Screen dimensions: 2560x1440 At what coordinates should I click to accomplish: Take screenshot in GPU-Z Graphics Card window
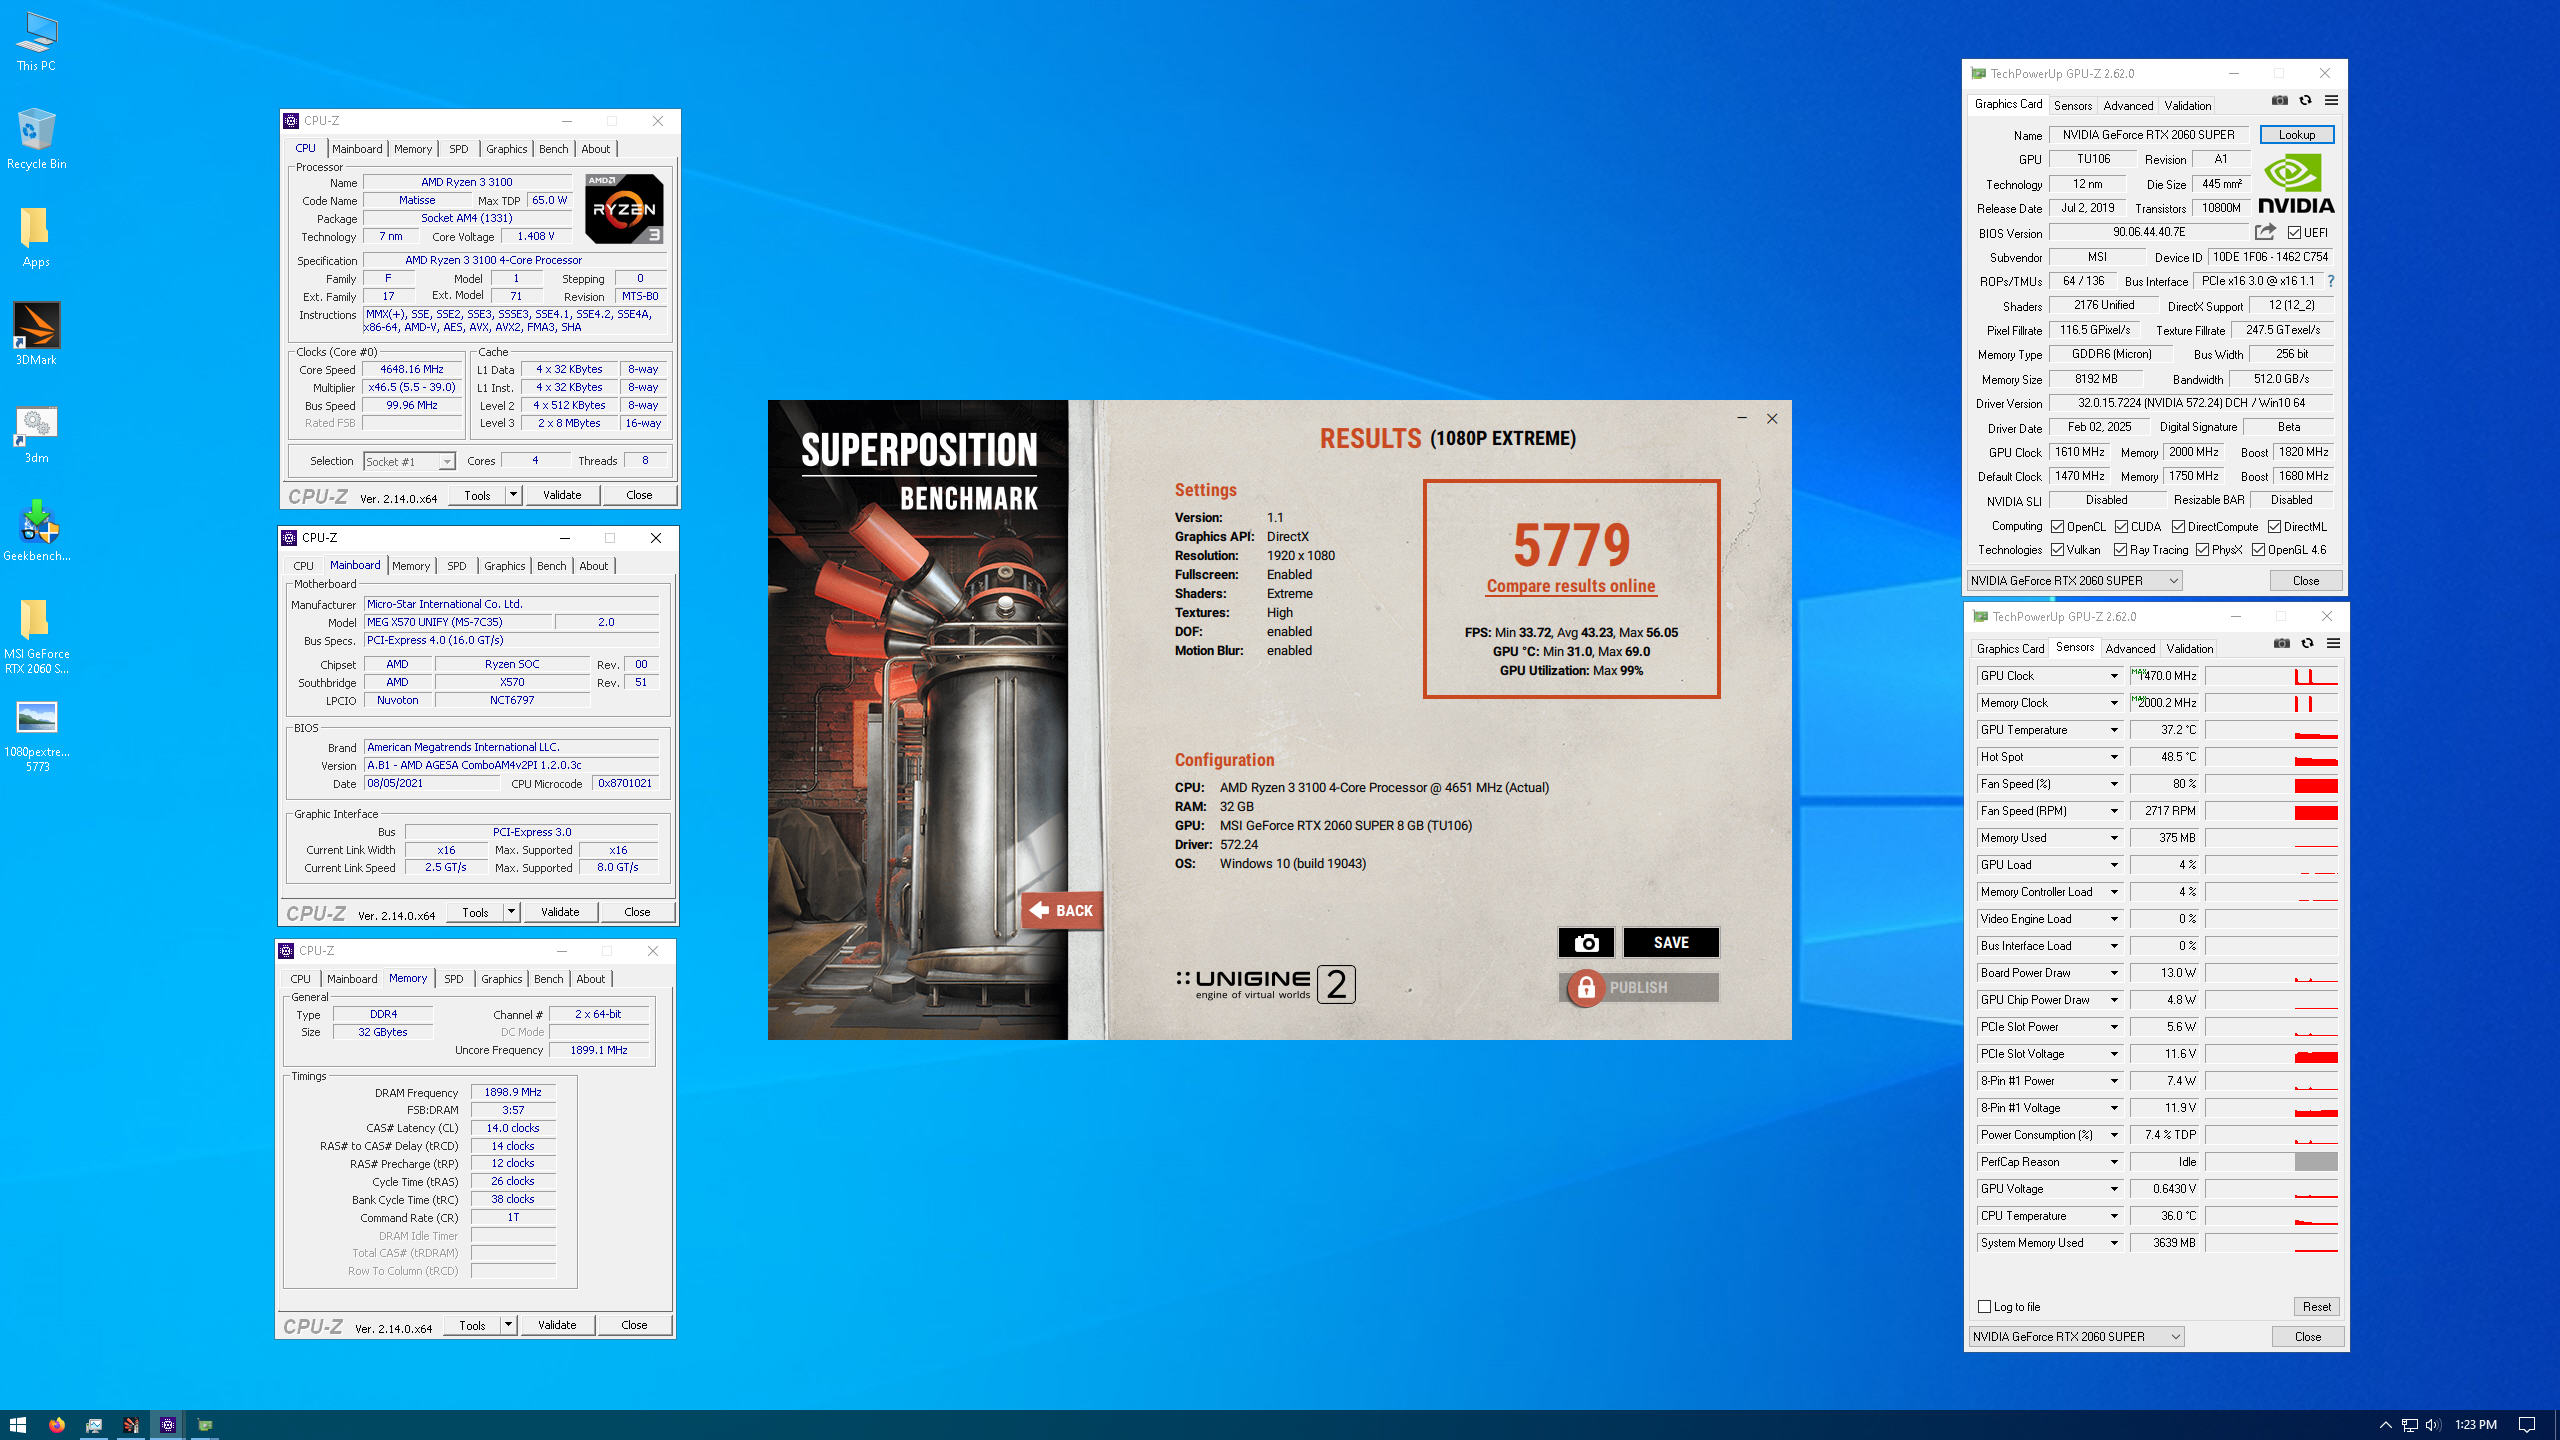(x=2279, y=100)
